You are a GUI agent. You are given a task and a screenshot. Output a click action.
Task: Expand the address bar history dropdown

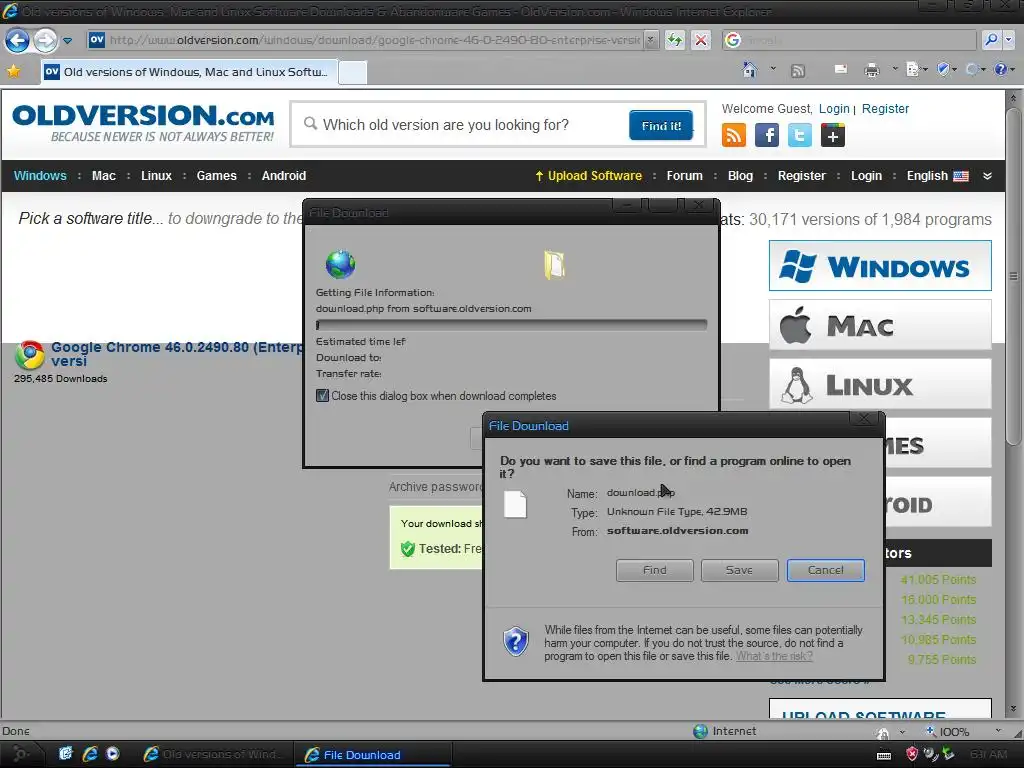650,40
